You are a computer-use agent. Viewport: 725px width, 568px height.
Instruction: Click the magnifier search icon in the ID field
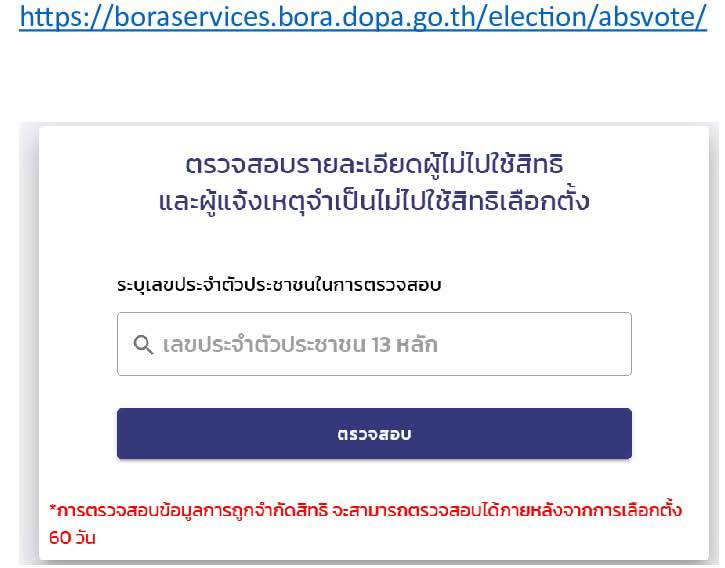[143, 345]
